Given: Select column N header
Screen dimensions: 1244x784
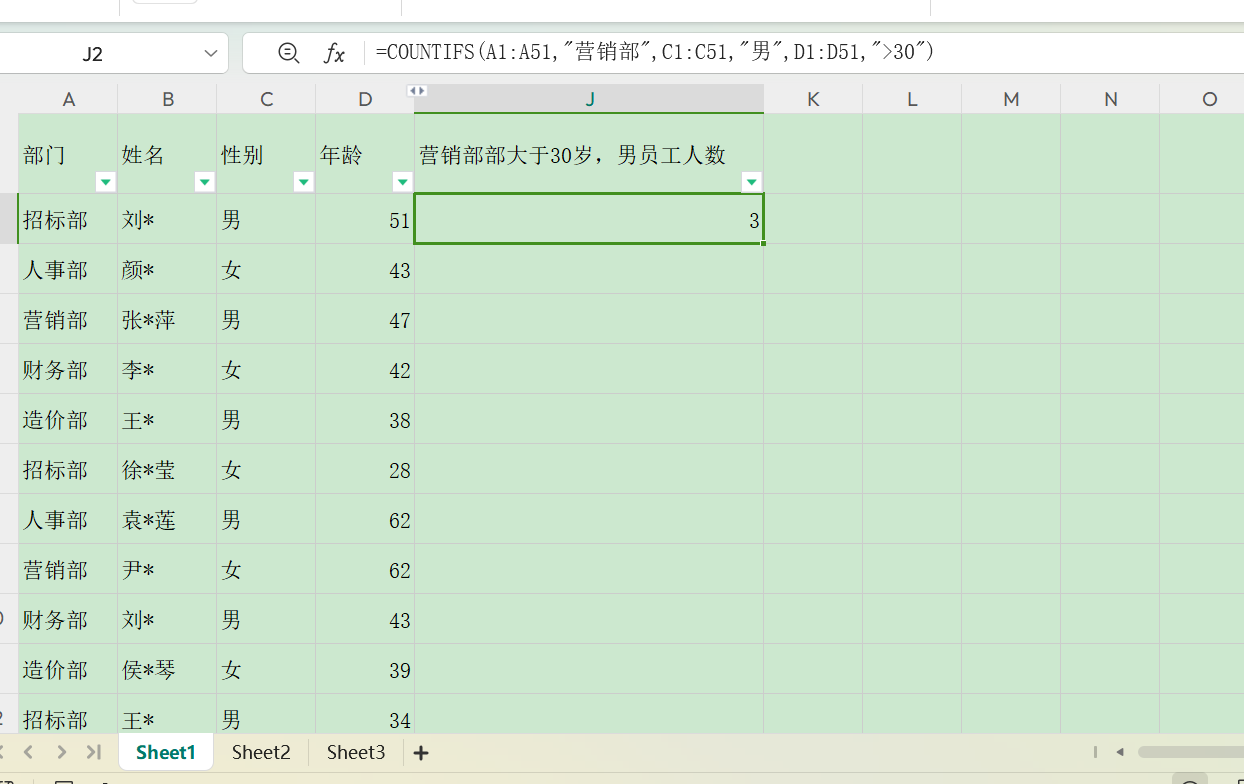Looking at the screenshot, I should click(x=1110, y=99).
